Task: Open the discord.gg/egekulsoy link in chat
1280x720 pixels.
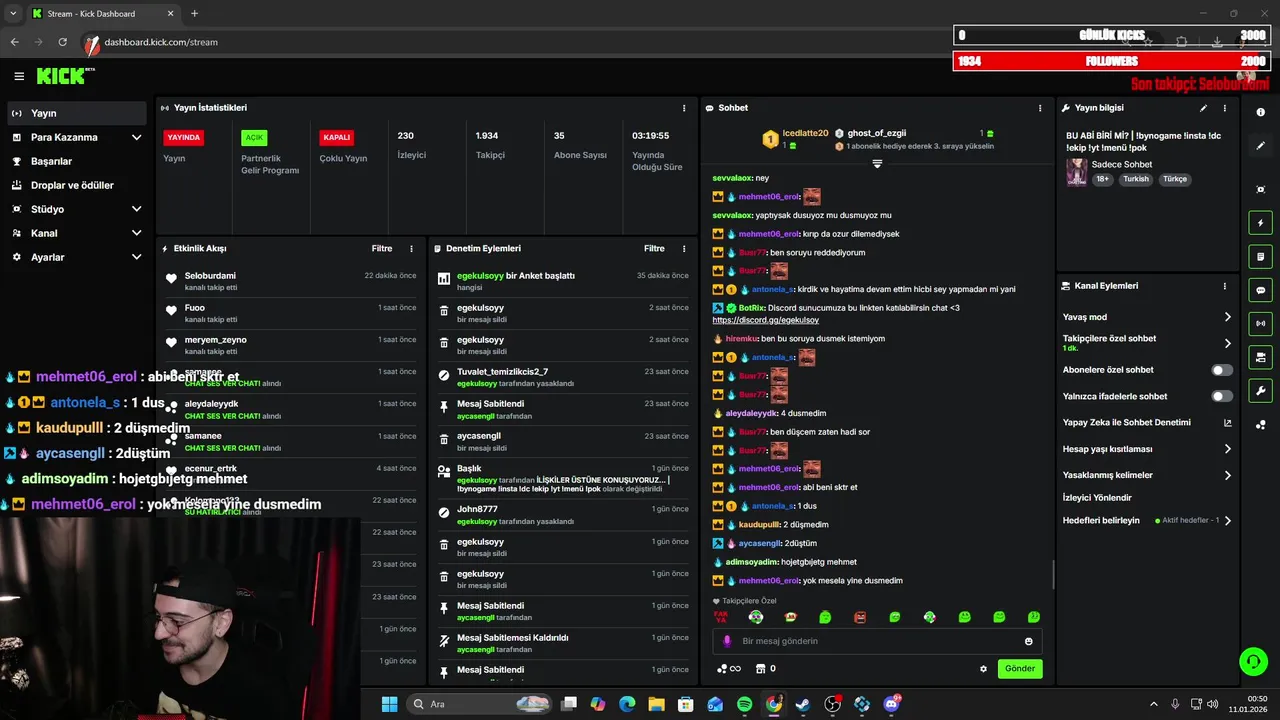Action: click(x=766, y=320)
